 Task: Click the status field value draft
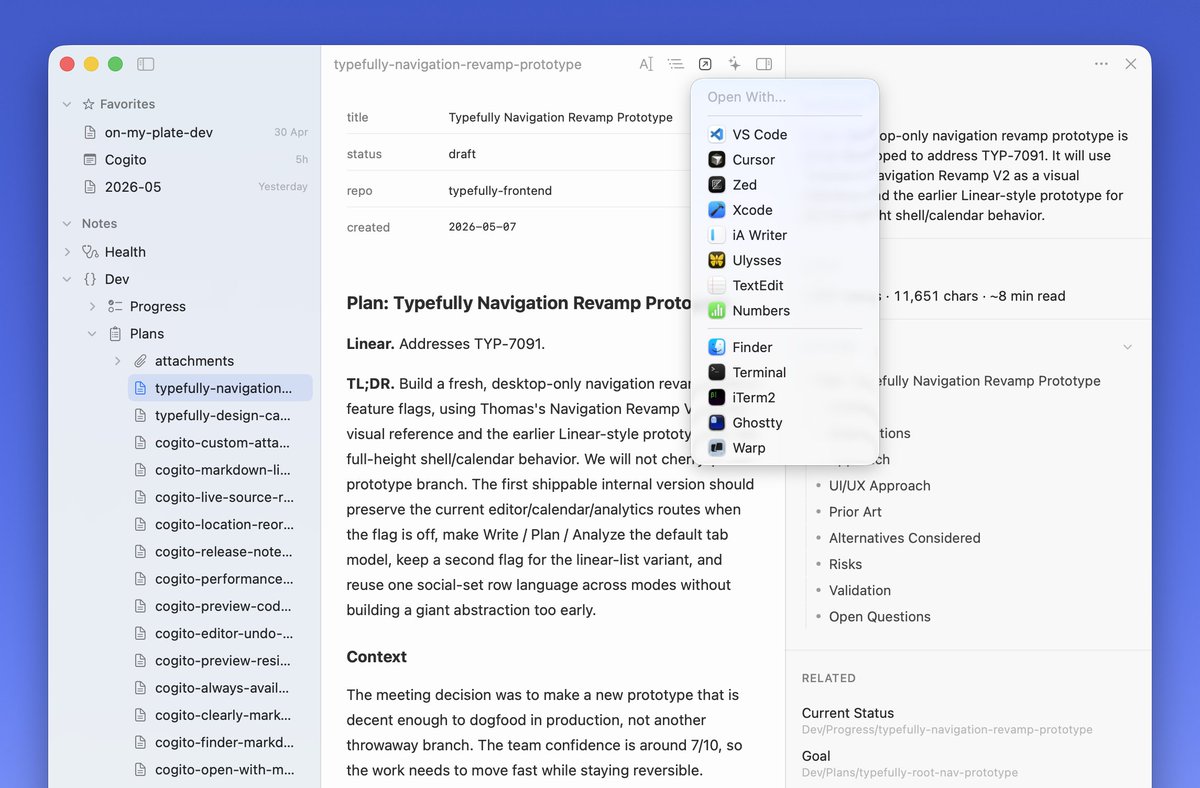(462, 154)
